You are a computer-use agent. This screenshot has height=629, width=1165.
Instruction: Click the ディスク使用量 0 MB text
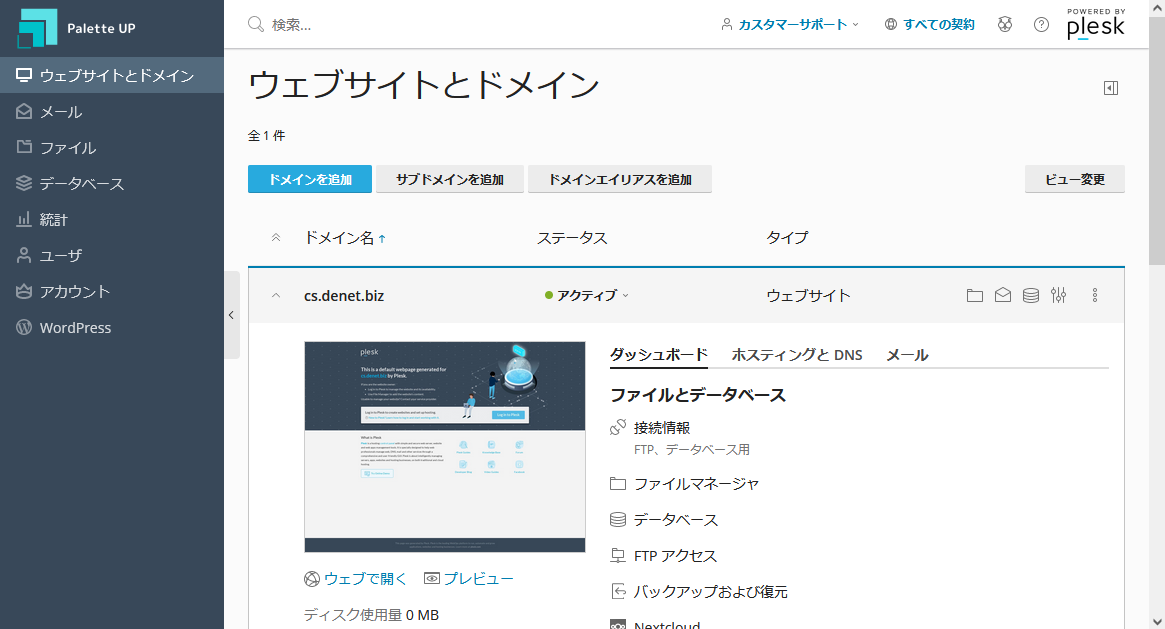click(371, 615)
